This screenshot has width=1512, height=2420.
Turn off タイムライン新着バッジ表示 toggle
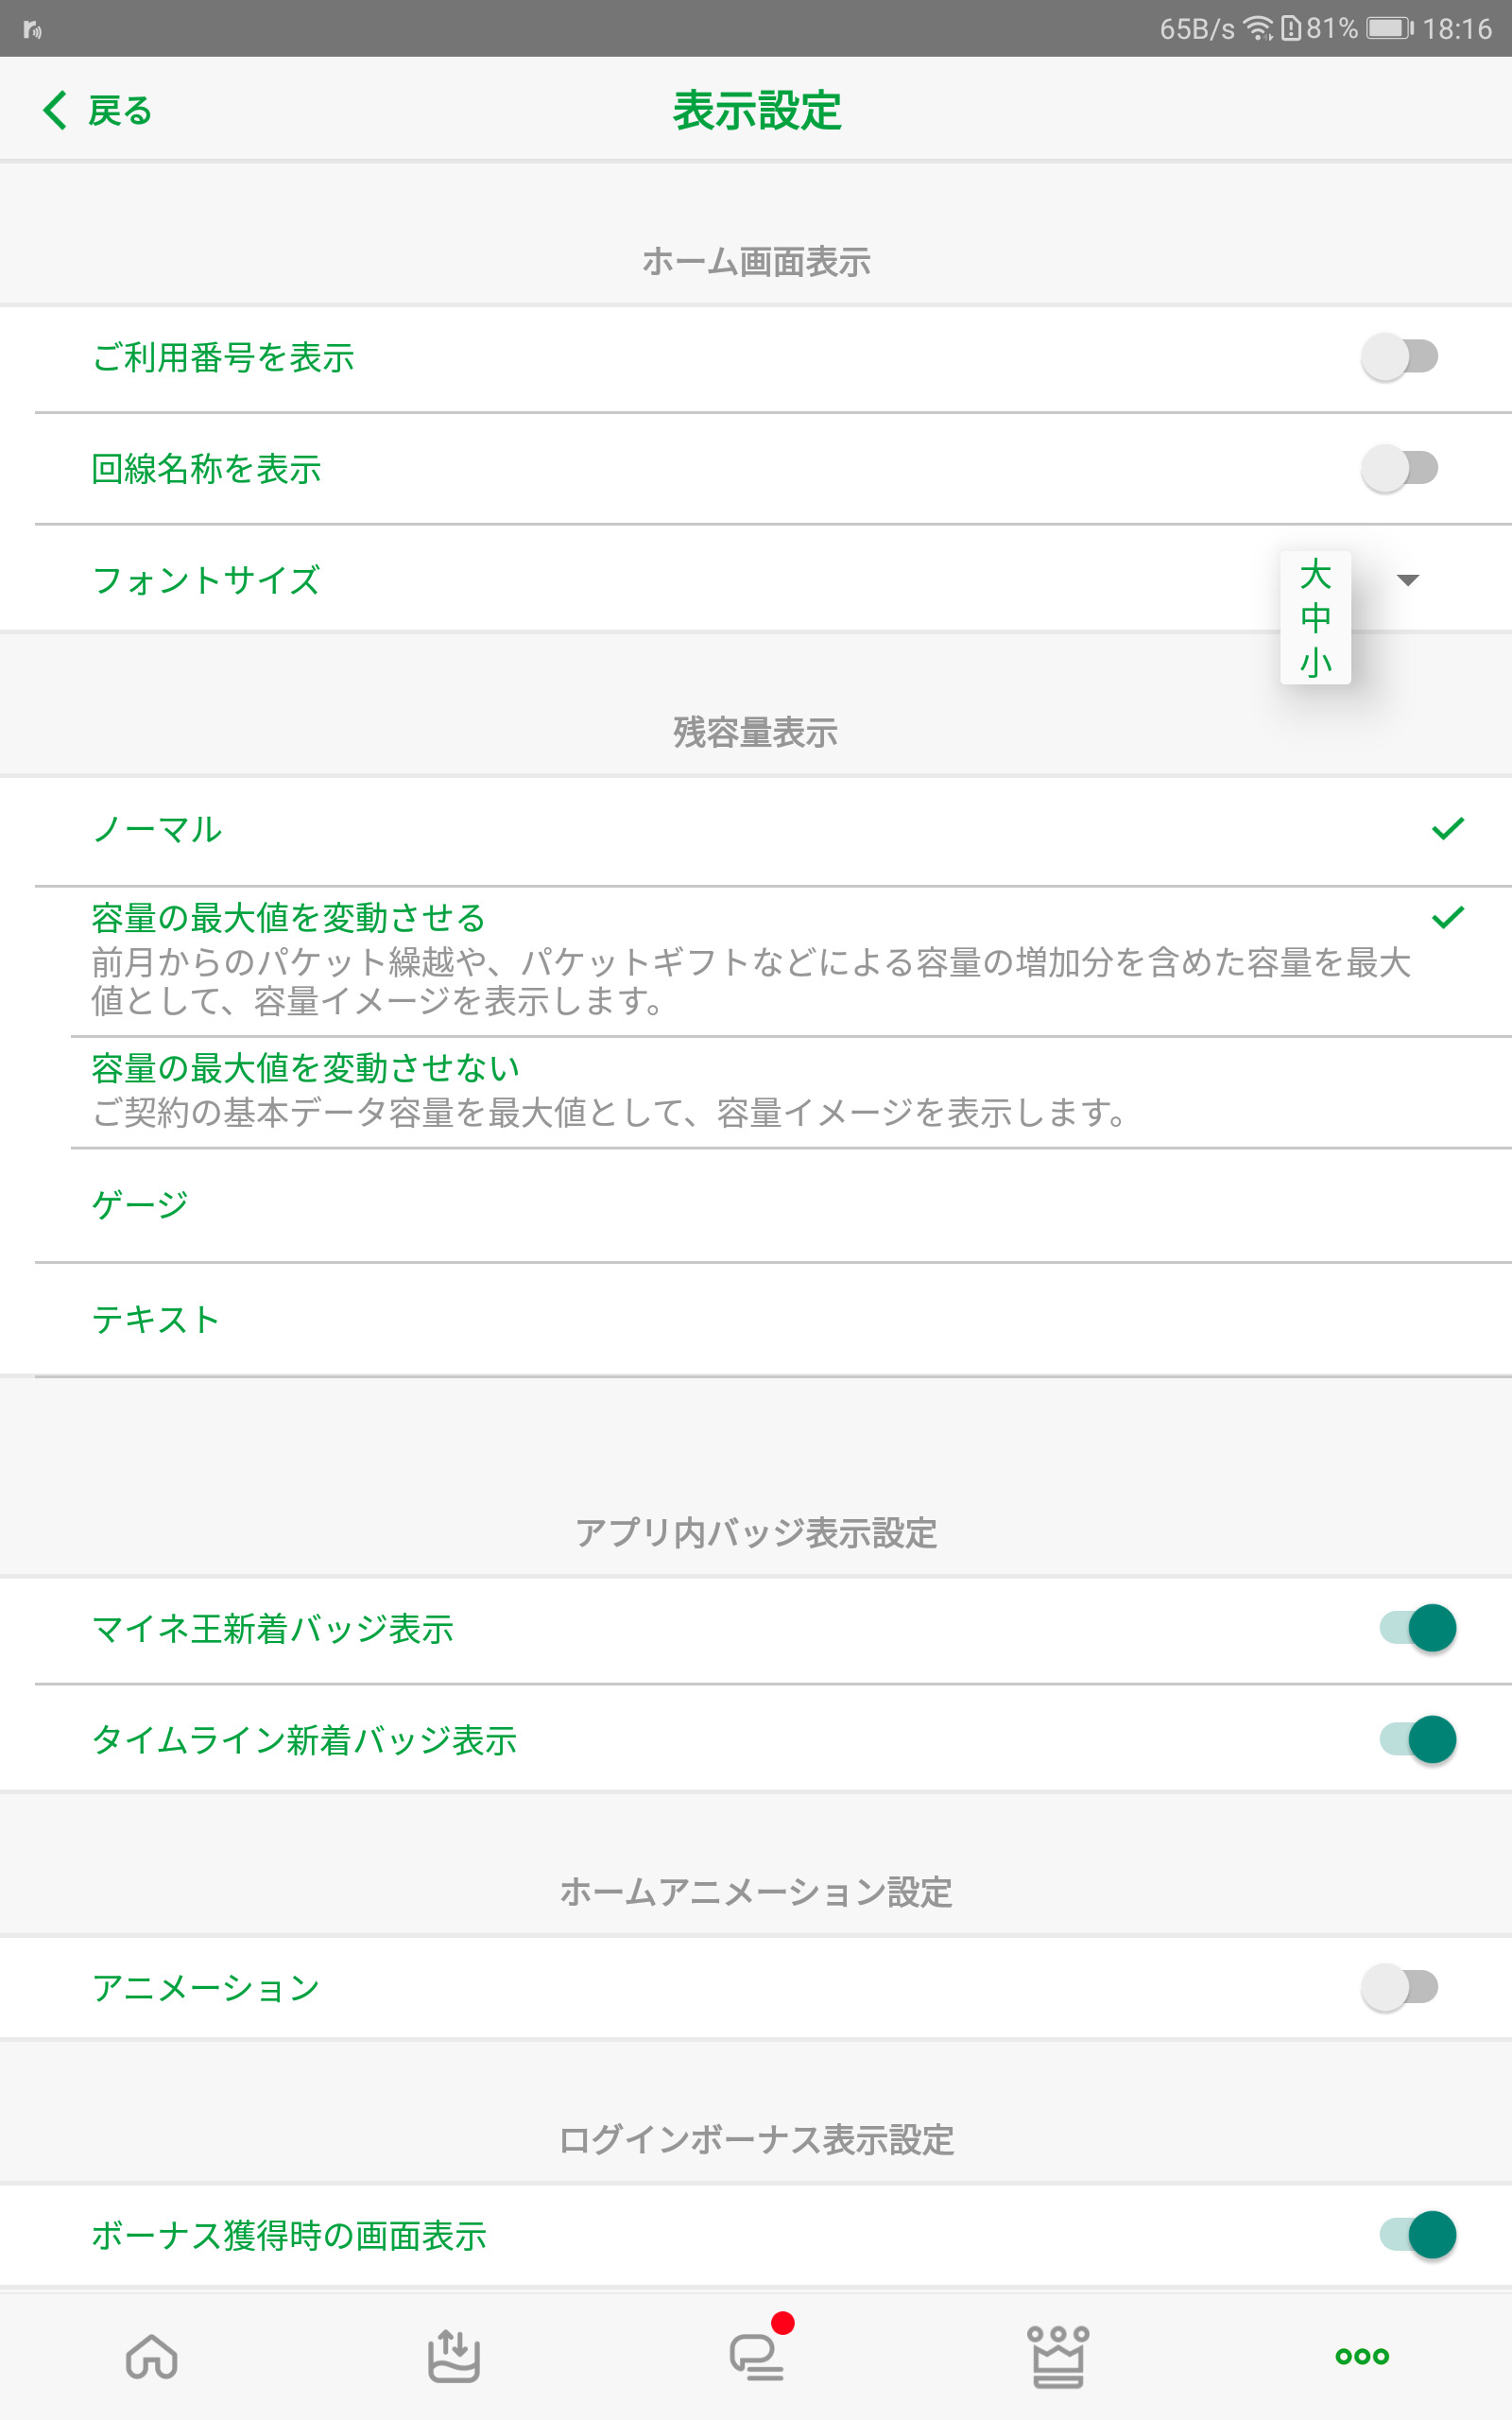(x=1418, y=1740)
